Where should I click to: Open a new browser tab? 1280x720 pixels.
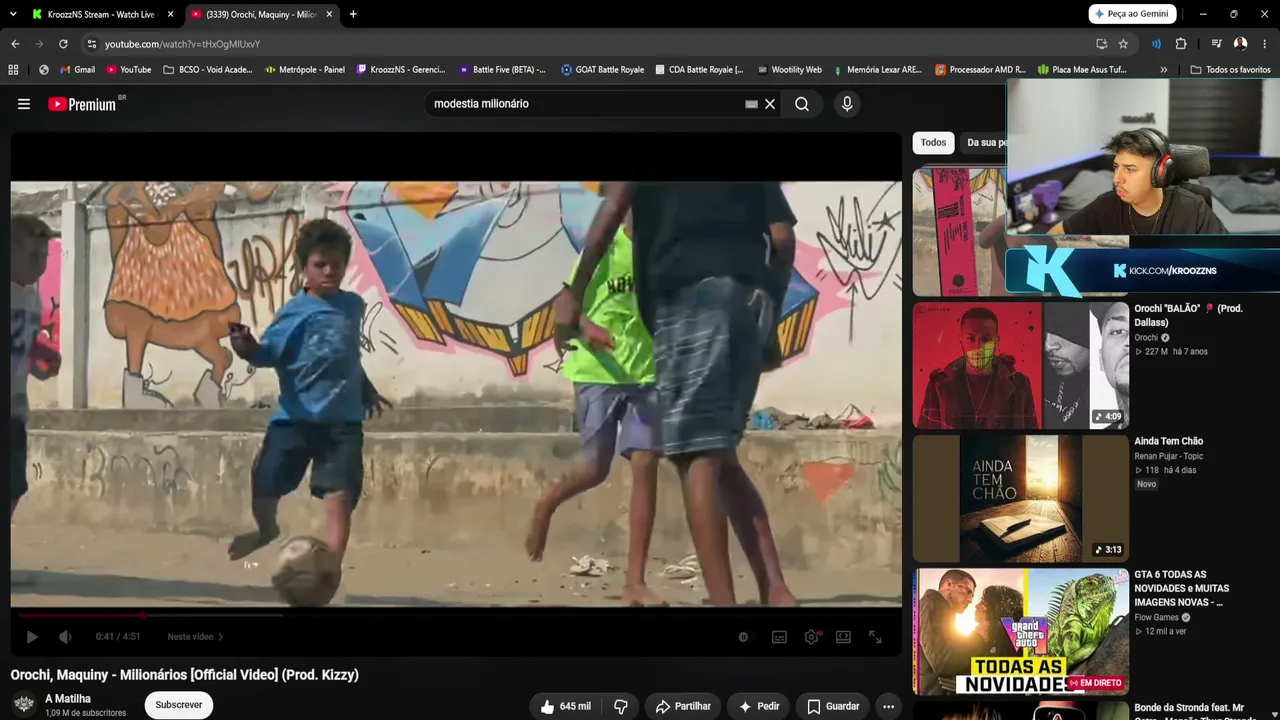pos(353,14)
